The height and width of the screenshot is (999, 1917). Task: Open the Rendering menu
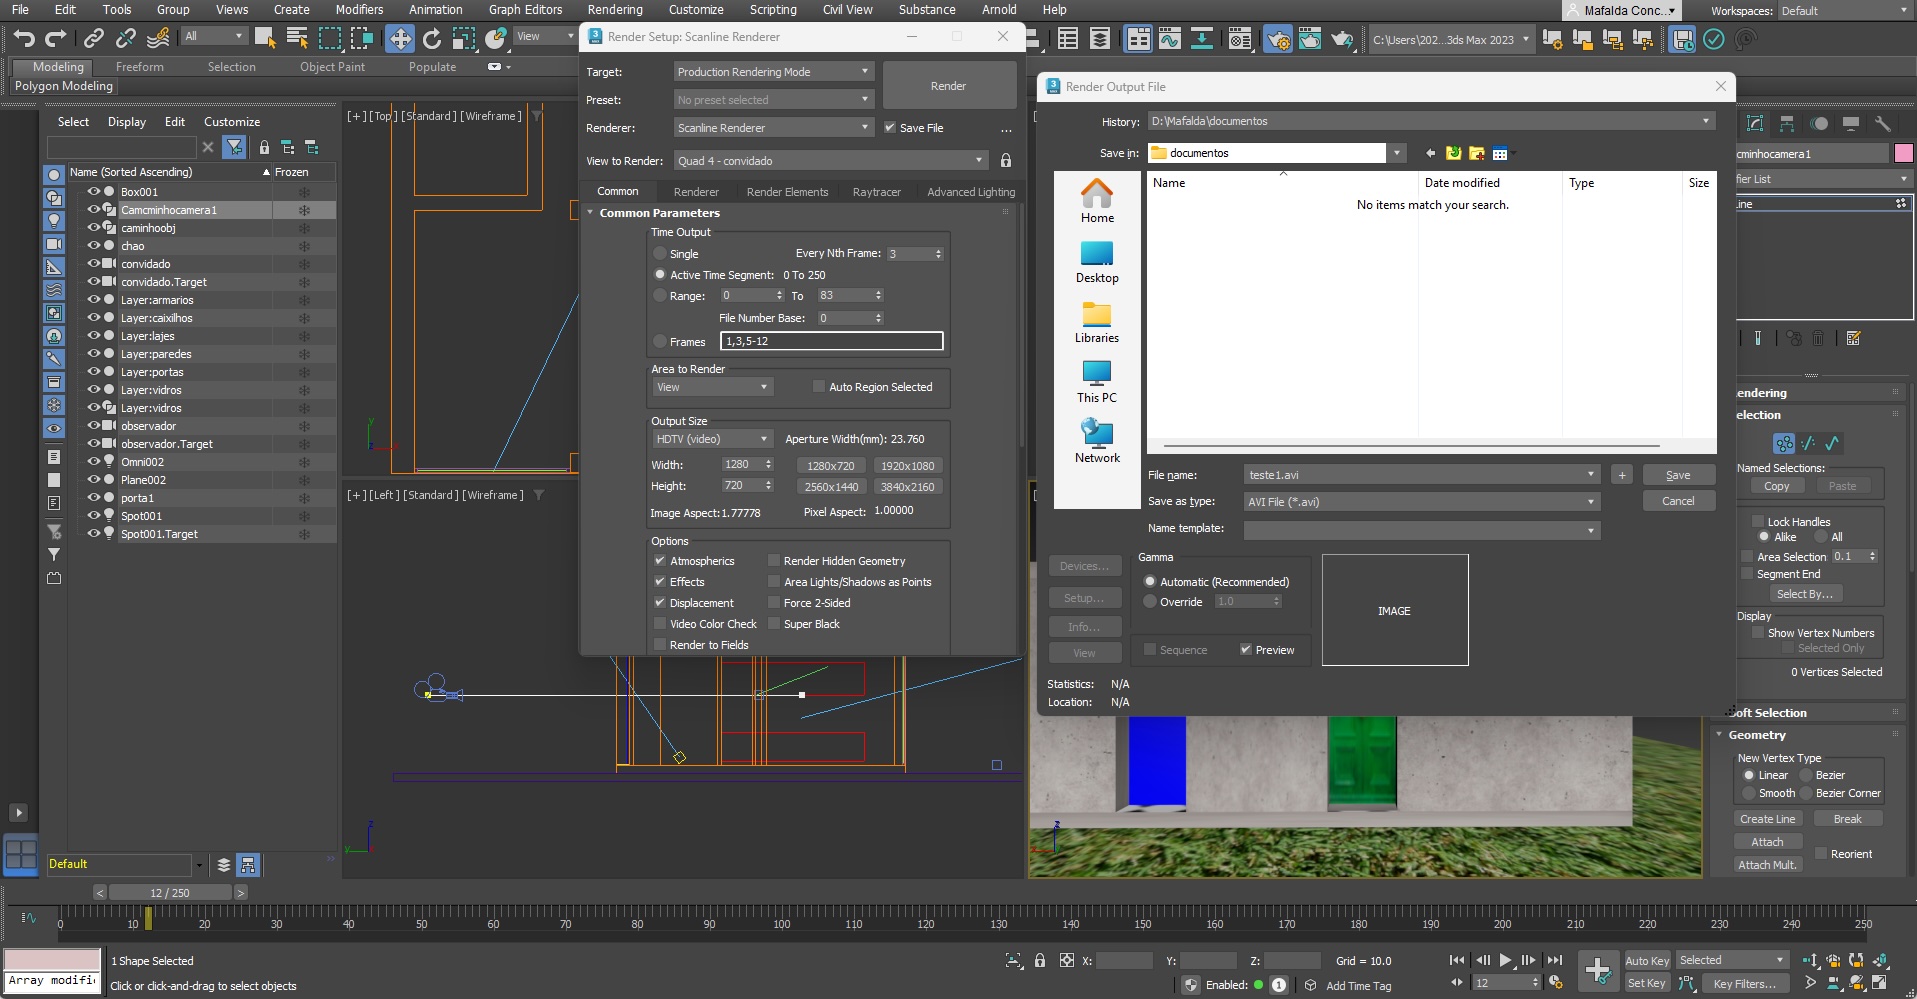tap(614, 10)
